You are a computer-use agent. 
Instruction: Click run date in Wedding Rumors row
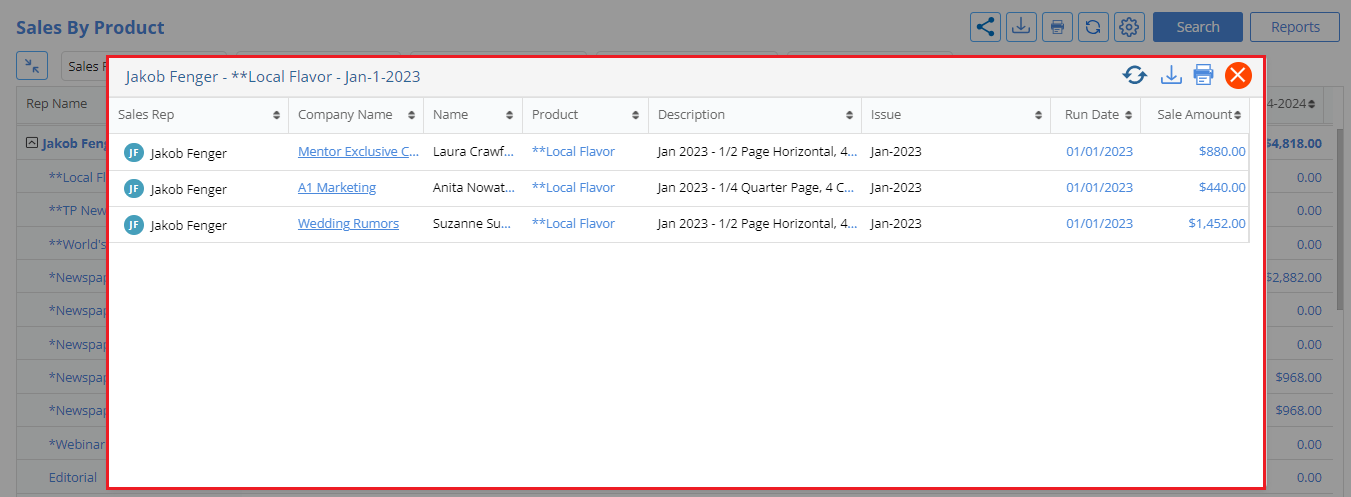click(x=1099, y=224)
